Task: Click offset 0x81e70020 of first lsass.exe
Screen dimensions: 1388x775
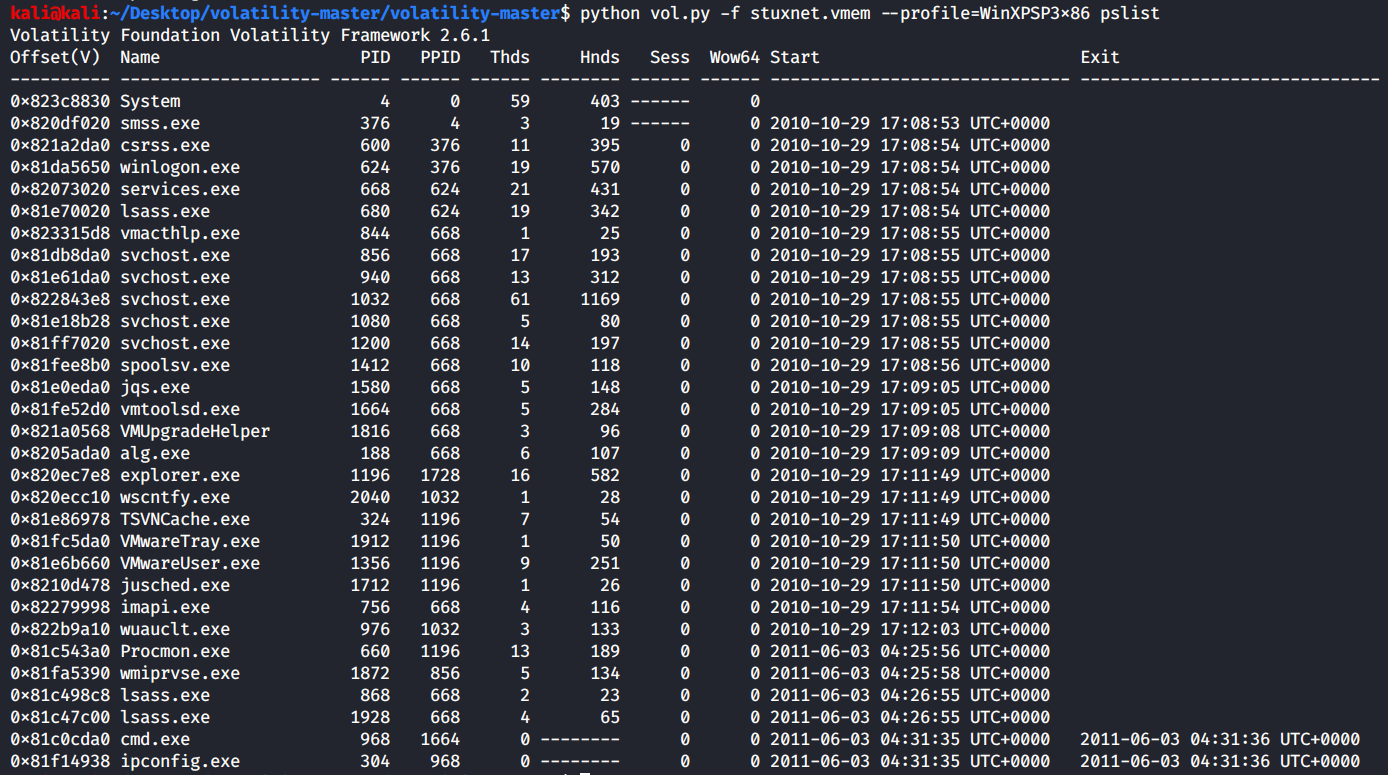Action: [x=60, y=211]
